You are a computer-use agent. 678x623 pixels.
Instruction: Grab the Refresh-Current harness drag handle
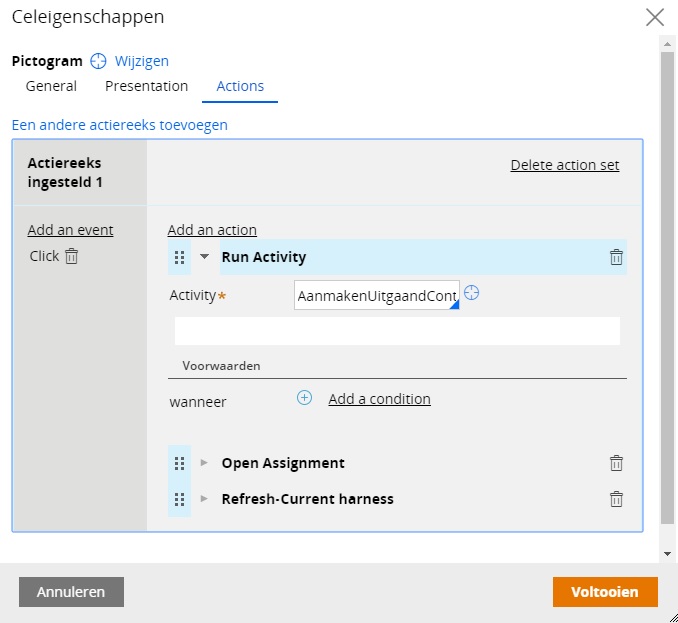tap(179, 499)
